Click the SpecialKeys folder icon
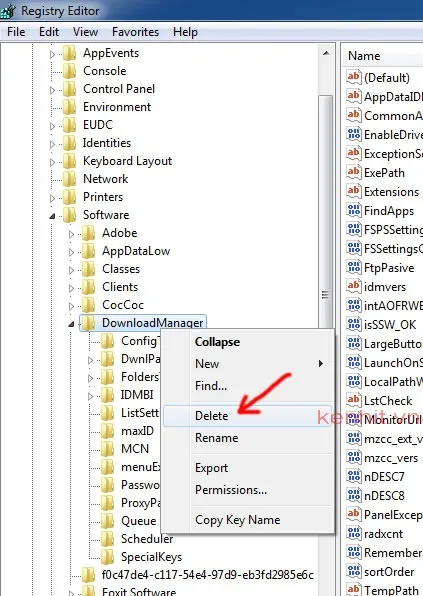Viewport: 423px width, 596px height. tap(108, 556)
